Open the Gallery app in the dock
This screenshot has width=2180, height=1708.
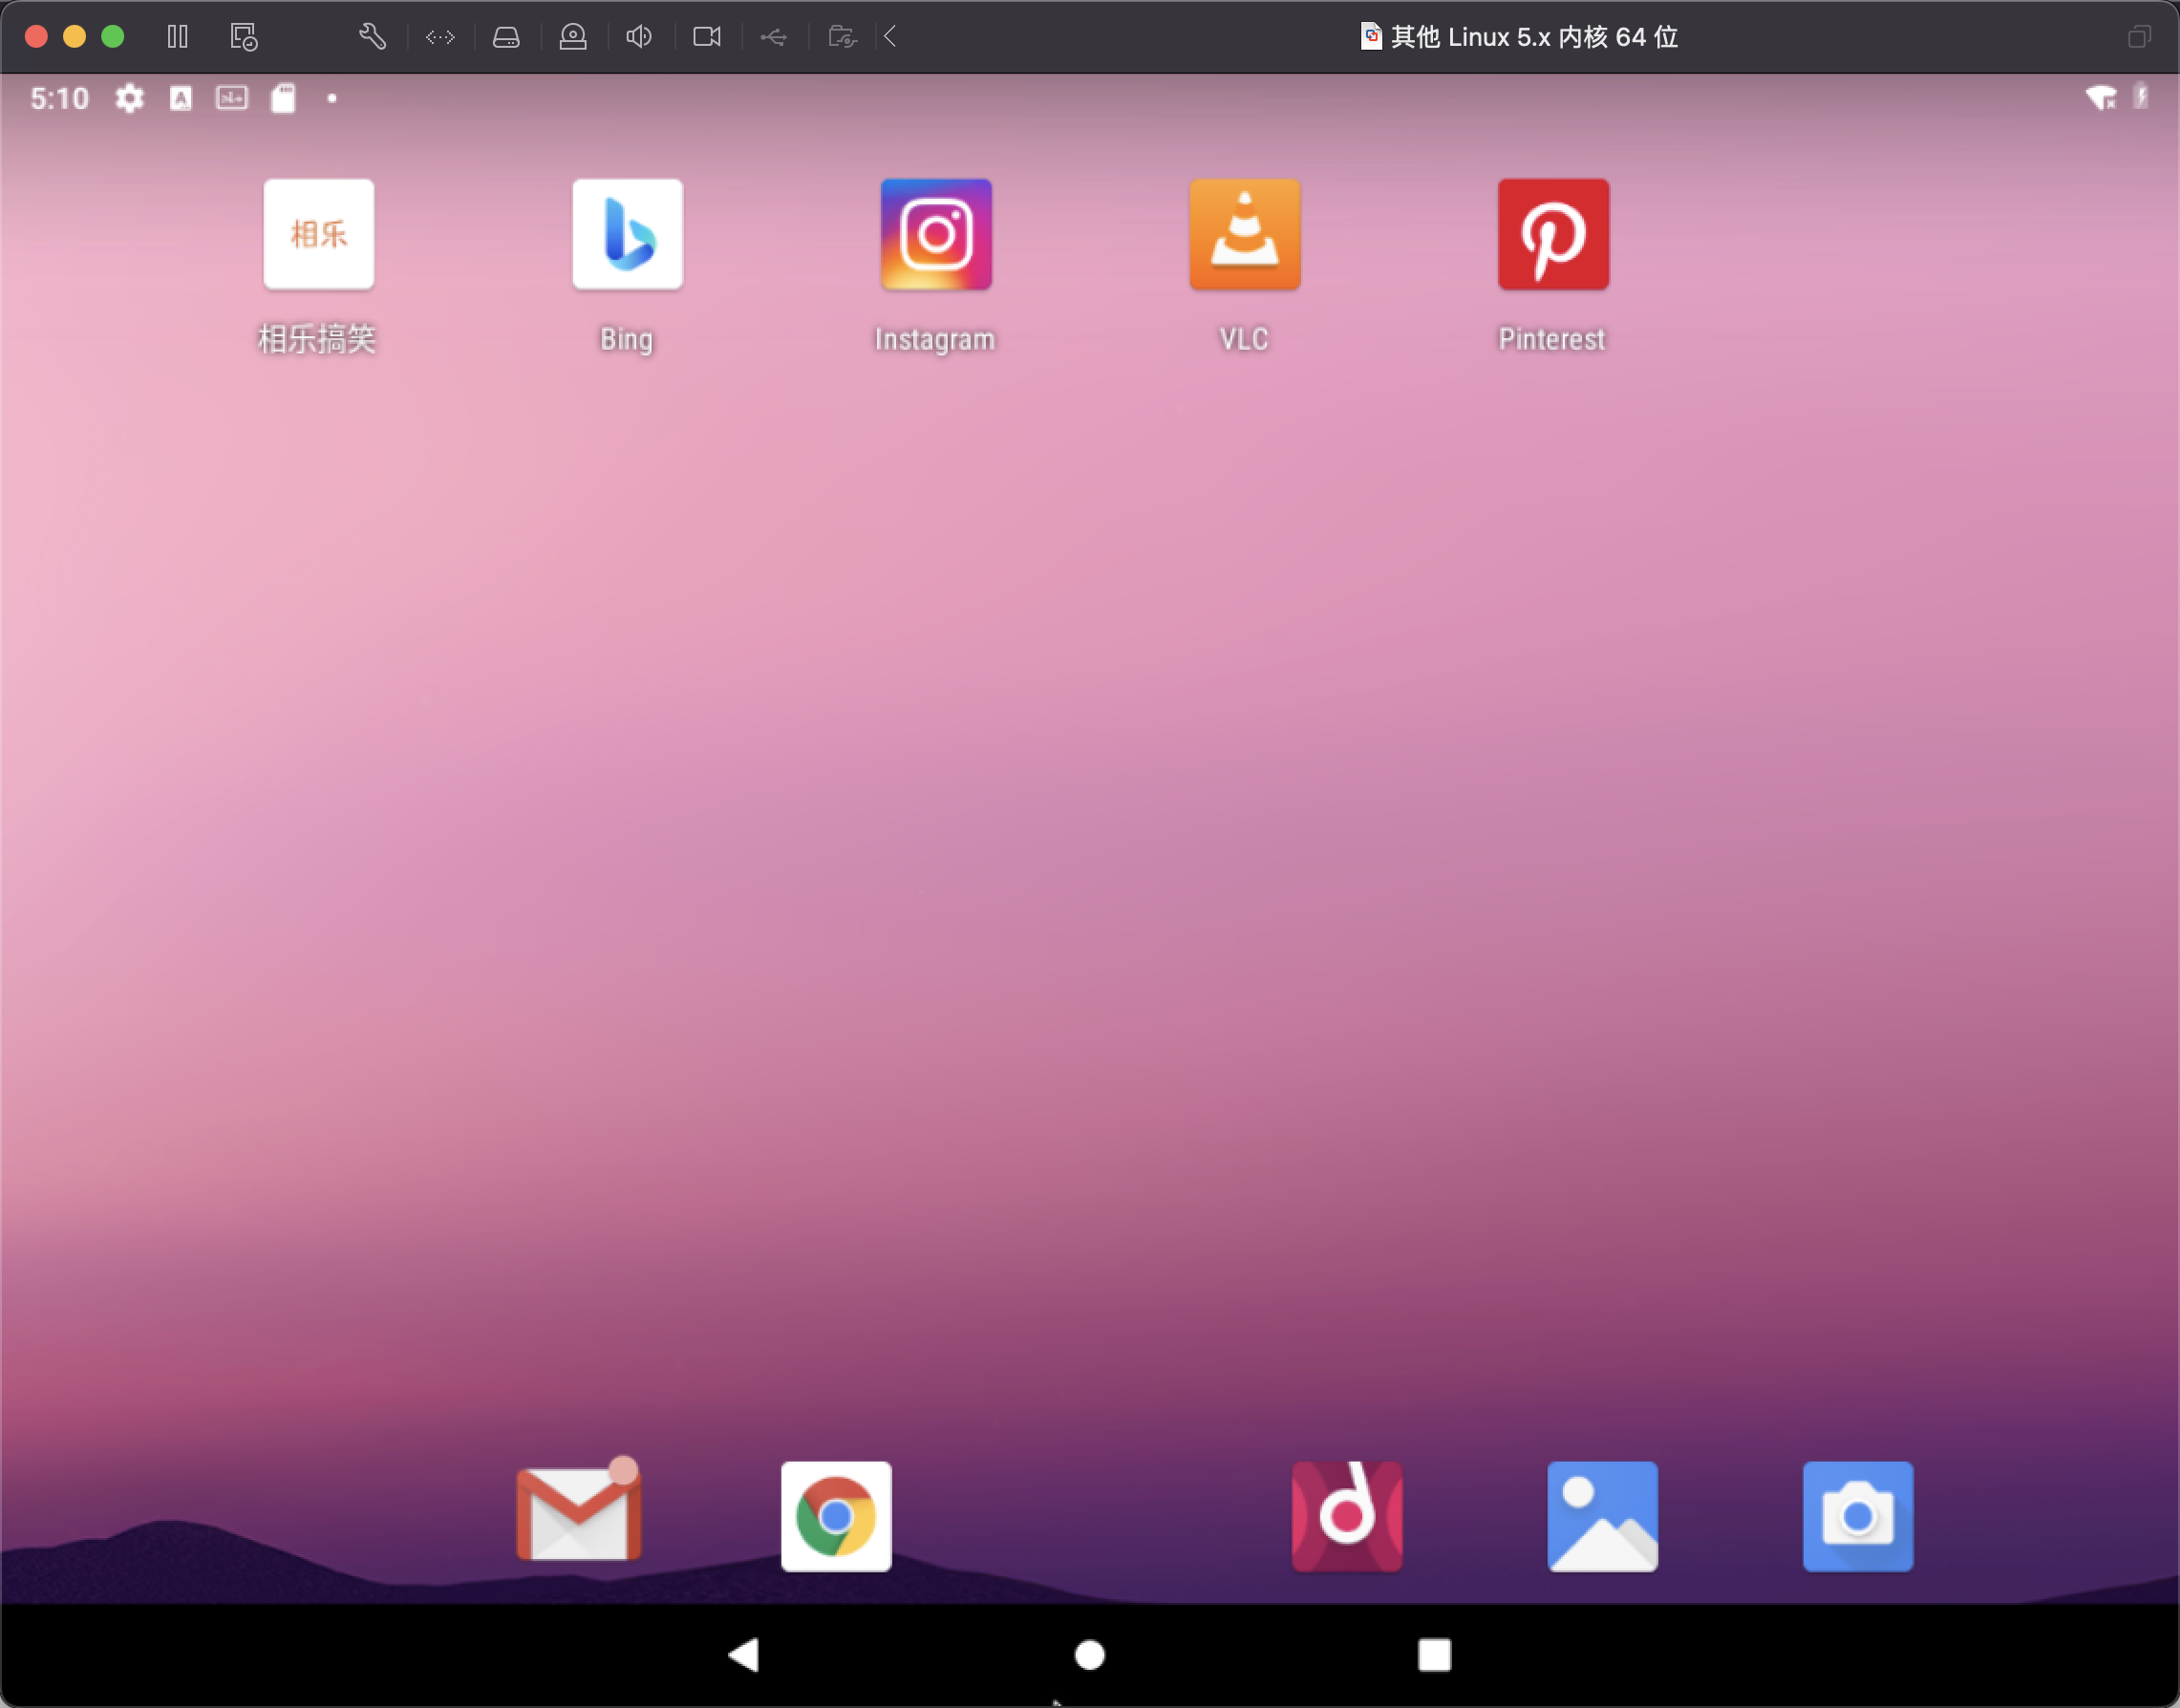coord(1602,1516)
